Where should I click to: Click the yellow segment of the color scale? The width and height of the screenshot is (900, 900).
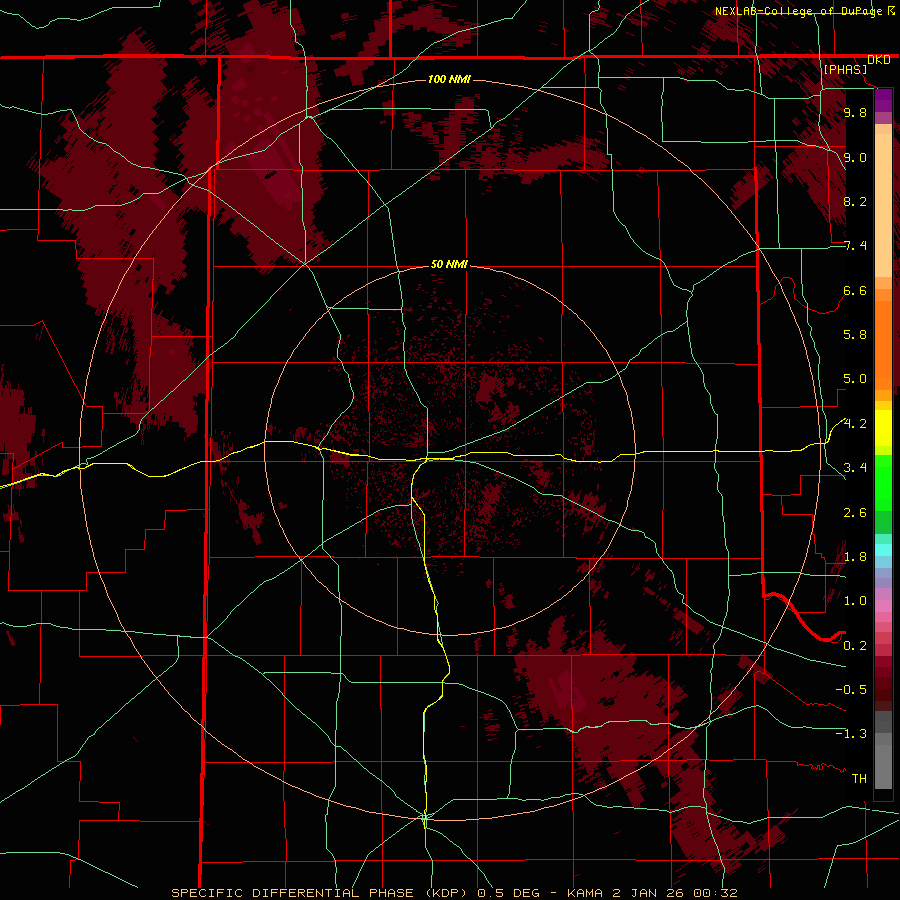[883, 428]
